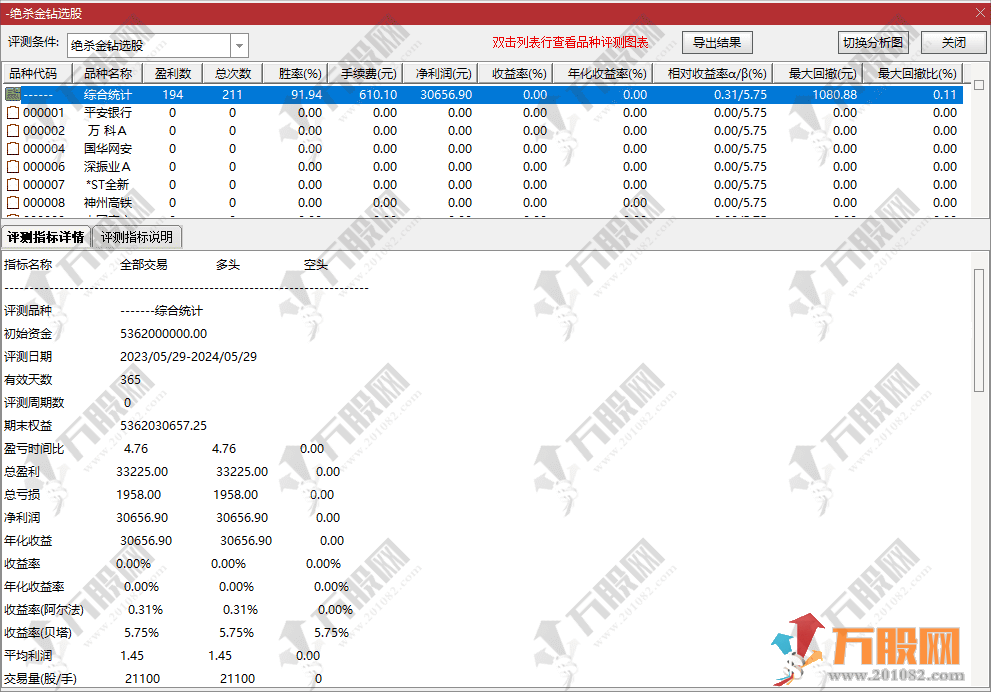Toggle checkbox for stock 000008 神州高铁
This screenshot has width=991, height=692.
13,203
